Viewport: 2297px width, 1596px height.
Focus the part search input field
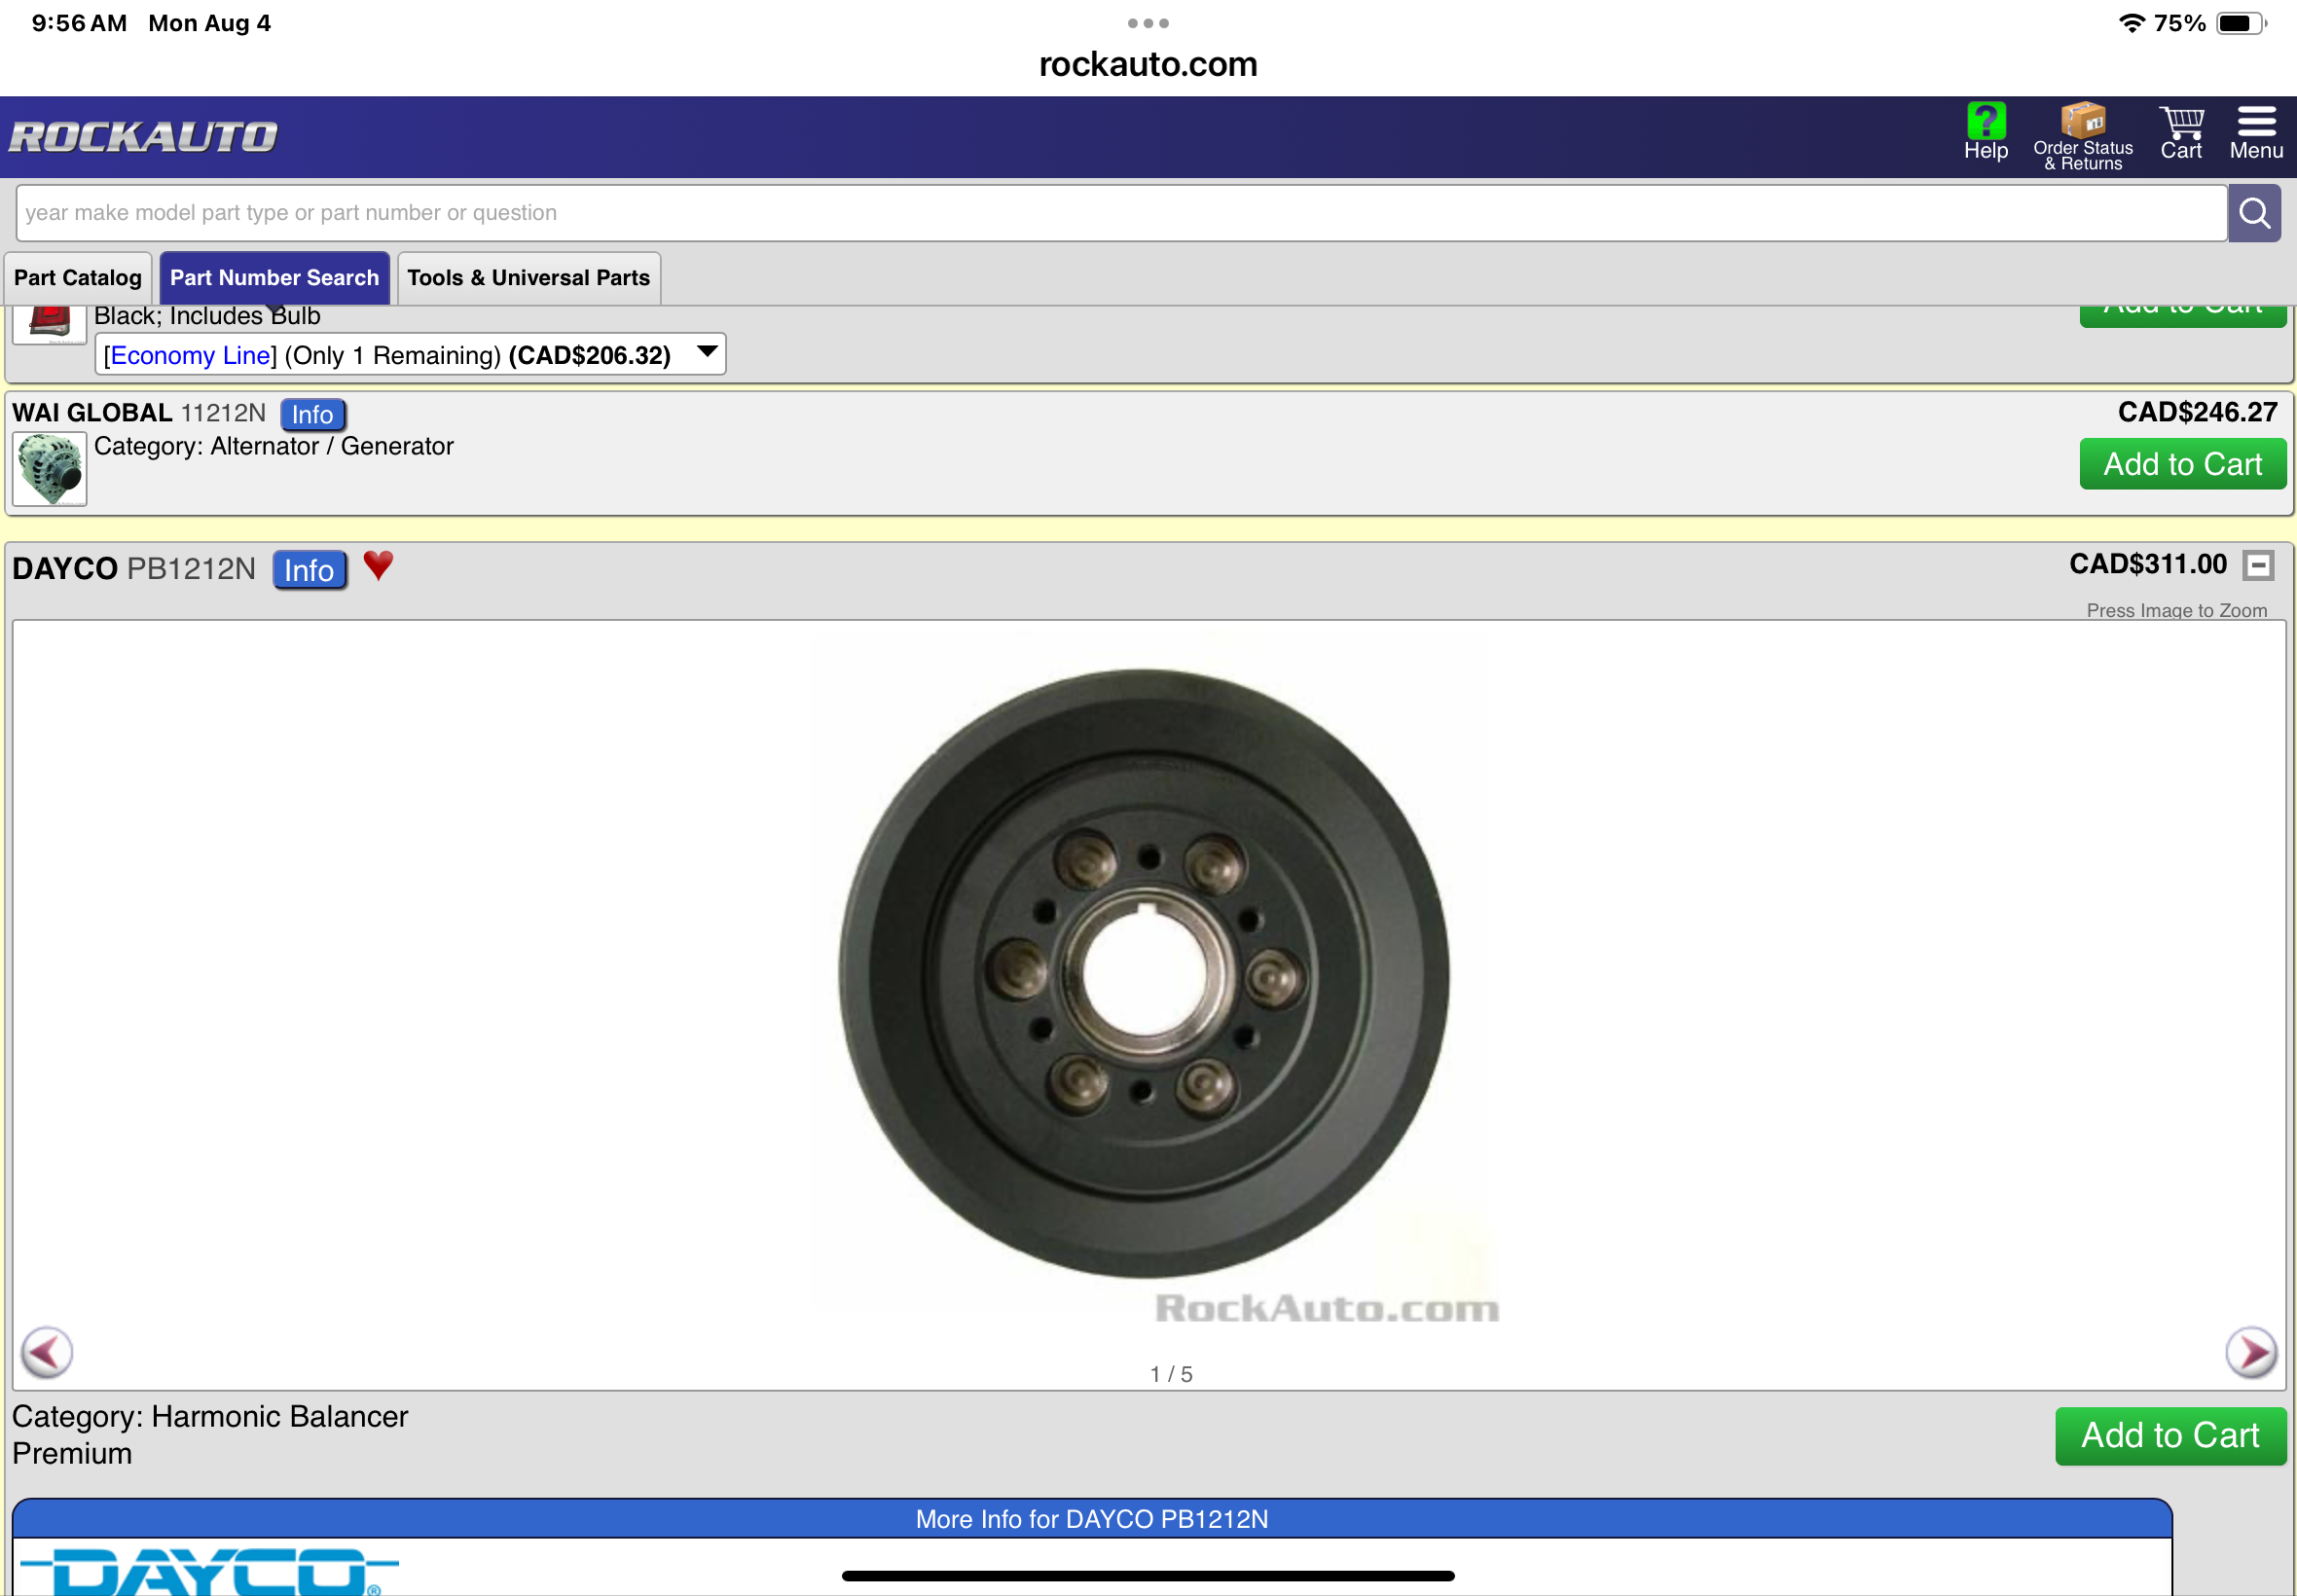pyautogui.click(x=1121, y=212)
